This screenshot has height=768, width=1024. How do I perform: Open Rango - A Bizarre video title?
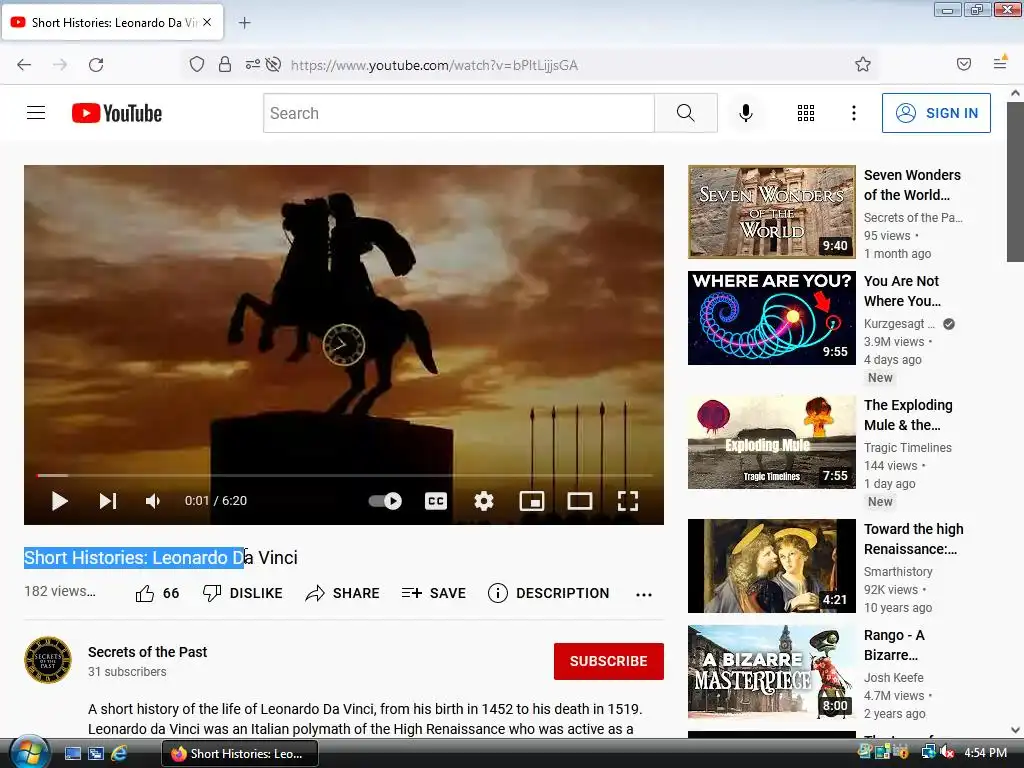click(894, 645)
